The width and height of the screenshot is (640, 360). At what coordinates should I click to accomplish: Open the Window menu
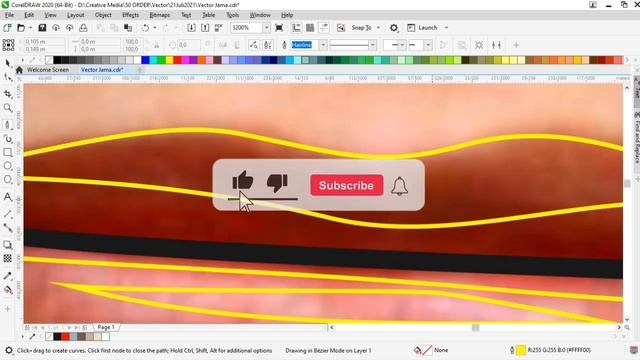point(260,15)
